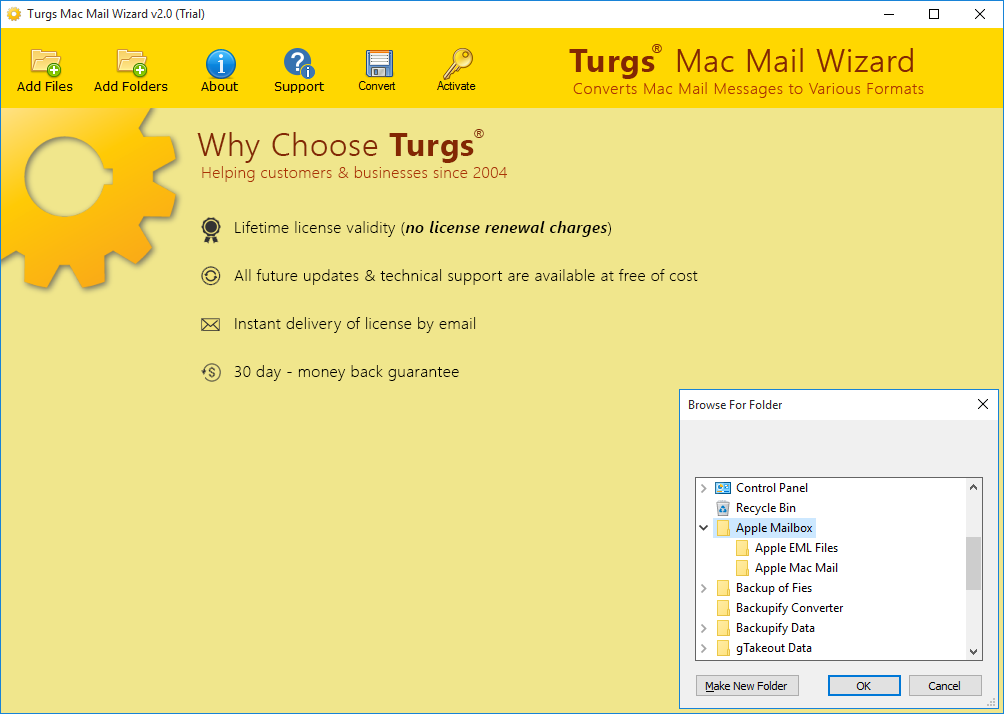
Task: Click the Backupify Converter folder icon
Action: point(723,608)
